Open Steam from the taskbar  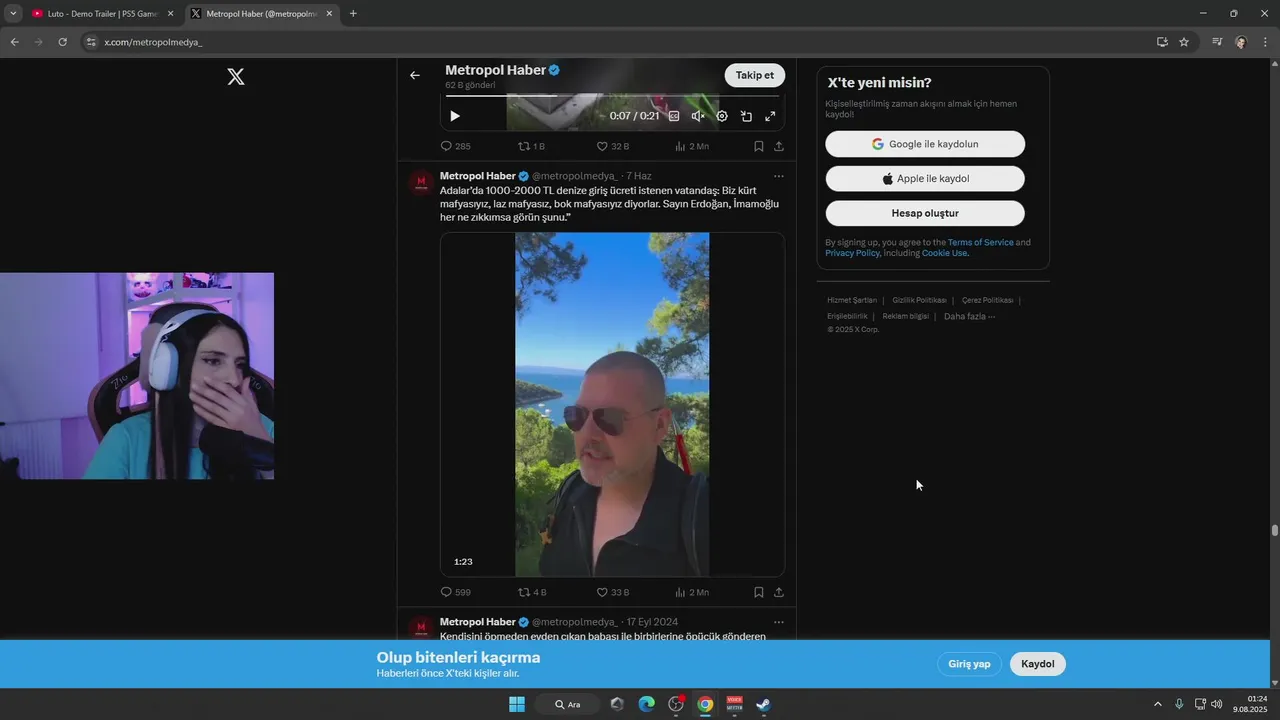pos(763,704)
